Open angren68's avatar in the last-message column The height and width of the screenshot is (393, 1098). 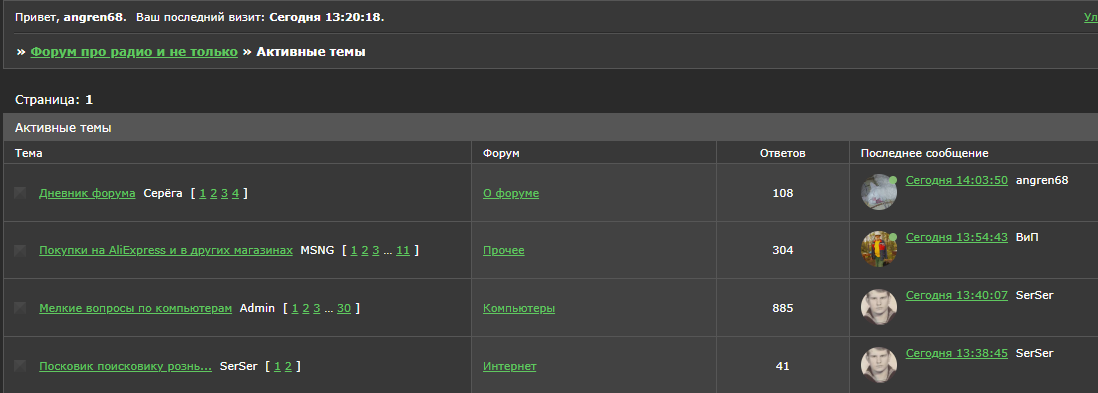(x=879, y=192)
